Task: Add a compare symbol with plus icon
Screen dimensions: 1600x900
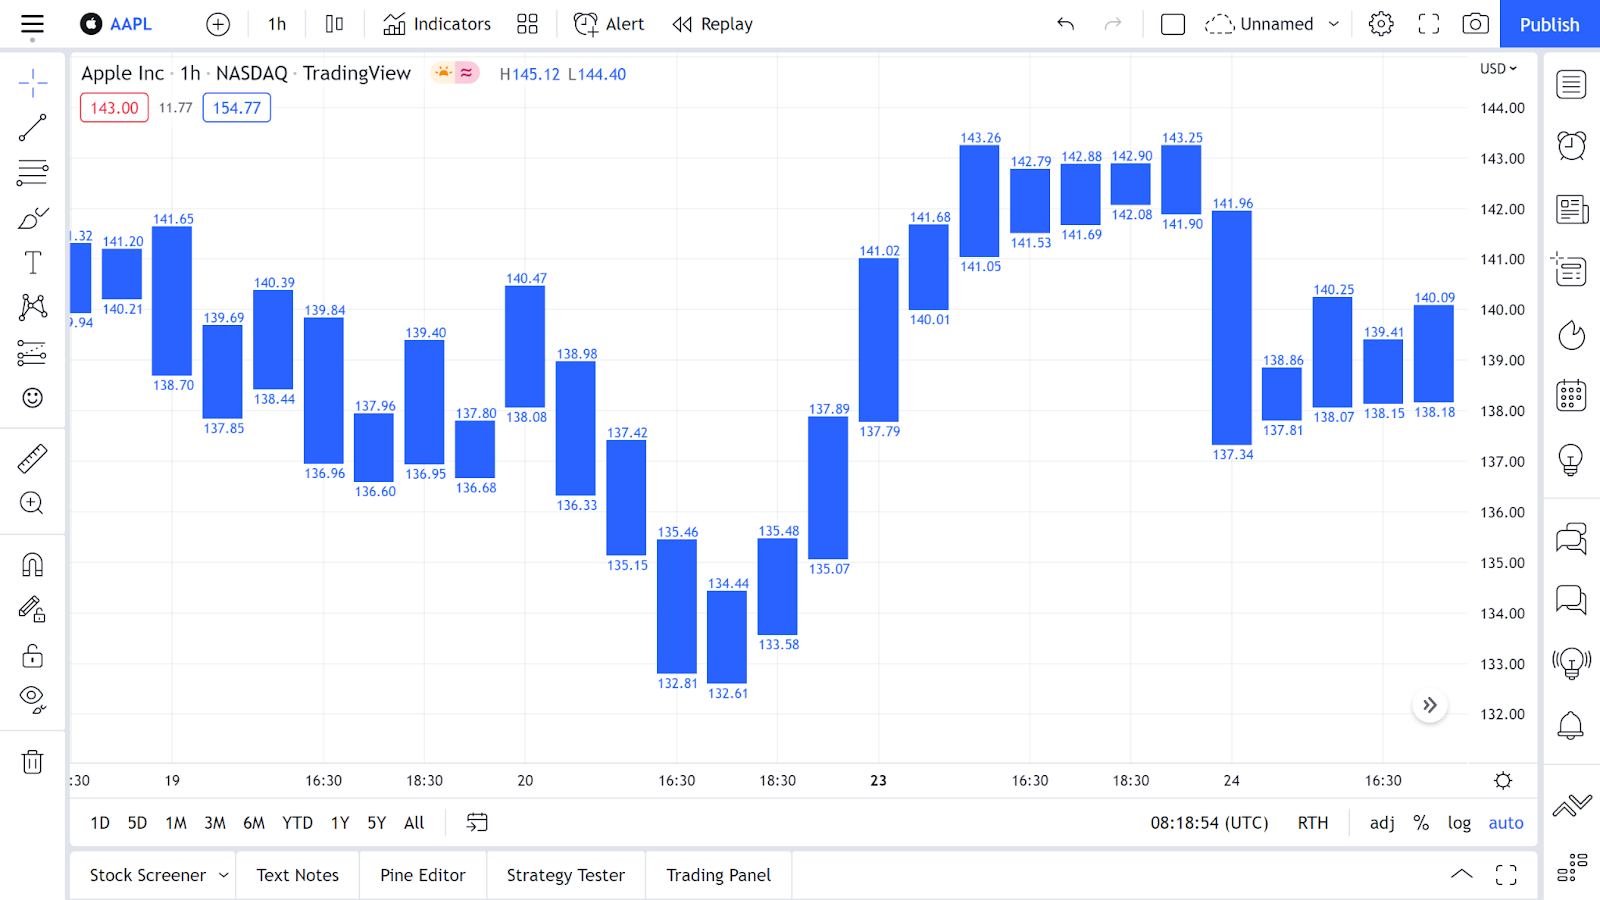Action: coord(218,24)
